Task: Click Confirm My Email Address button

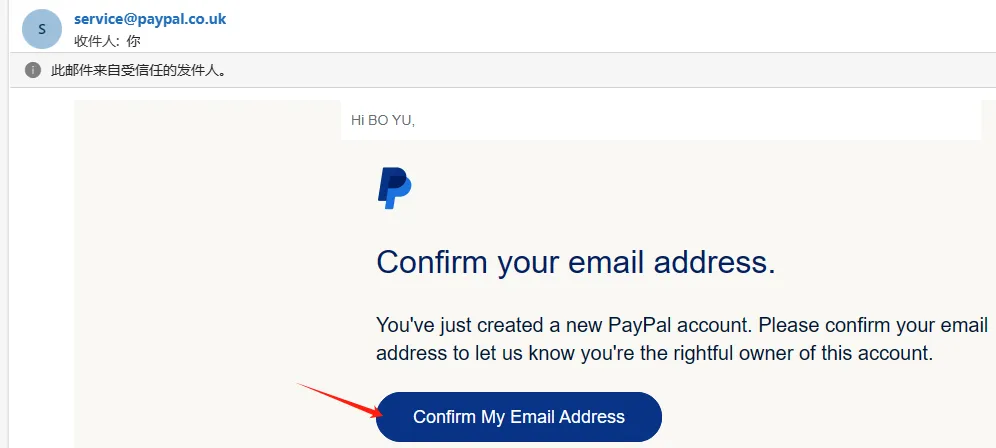Action: (519, 417)
